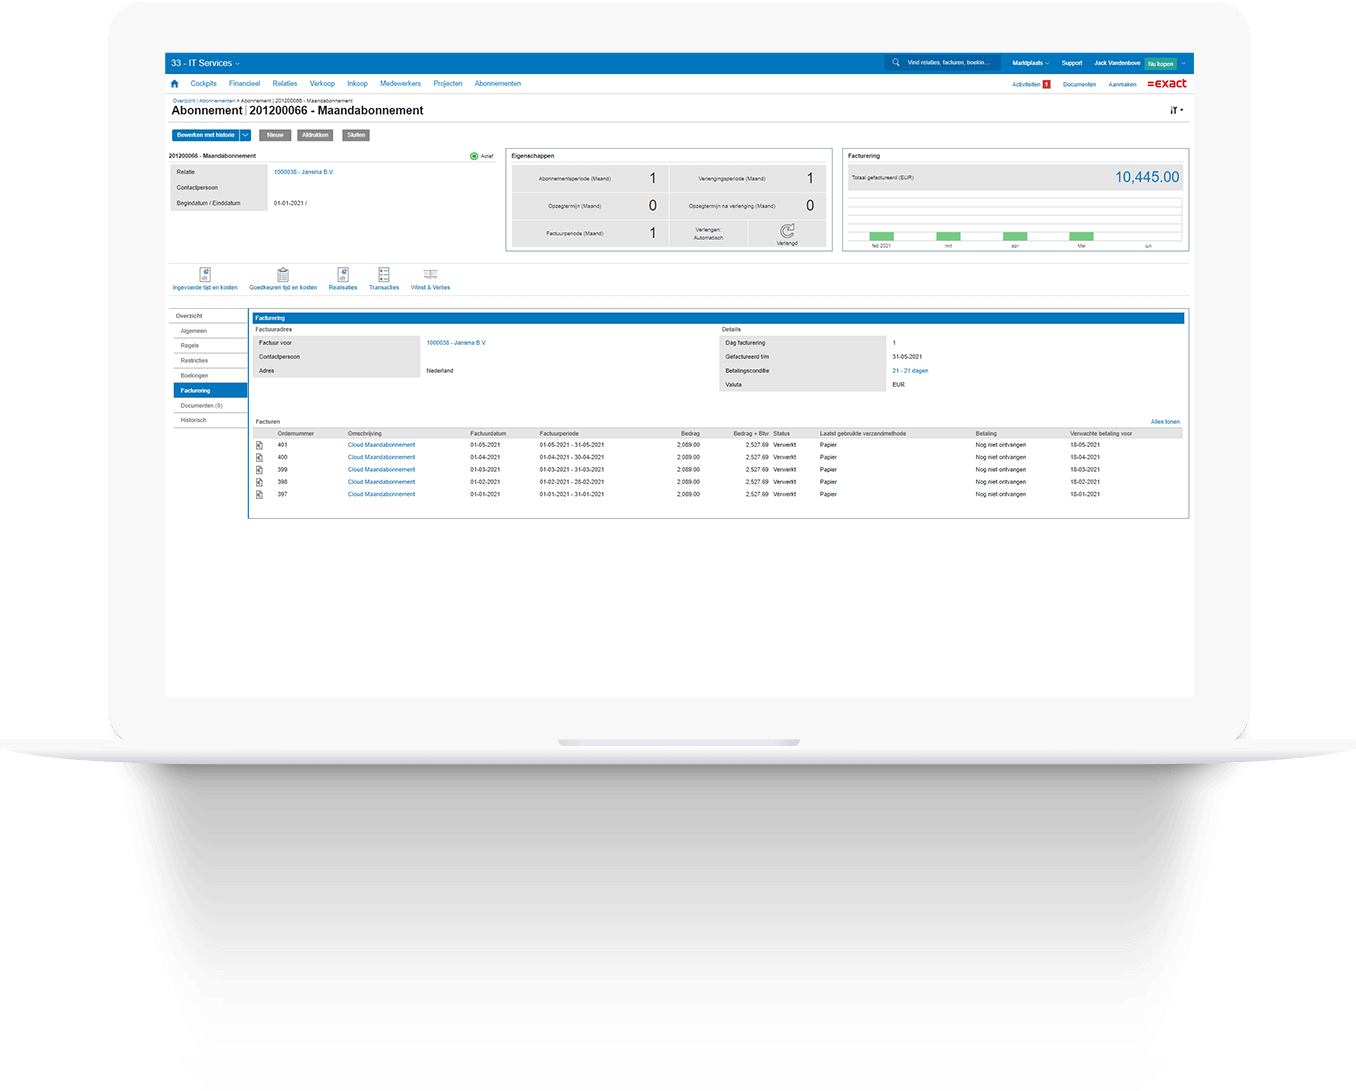Open the page settings dropdown at top right
Viewport: 1356px width, 1091px height.
point(1177,110)
